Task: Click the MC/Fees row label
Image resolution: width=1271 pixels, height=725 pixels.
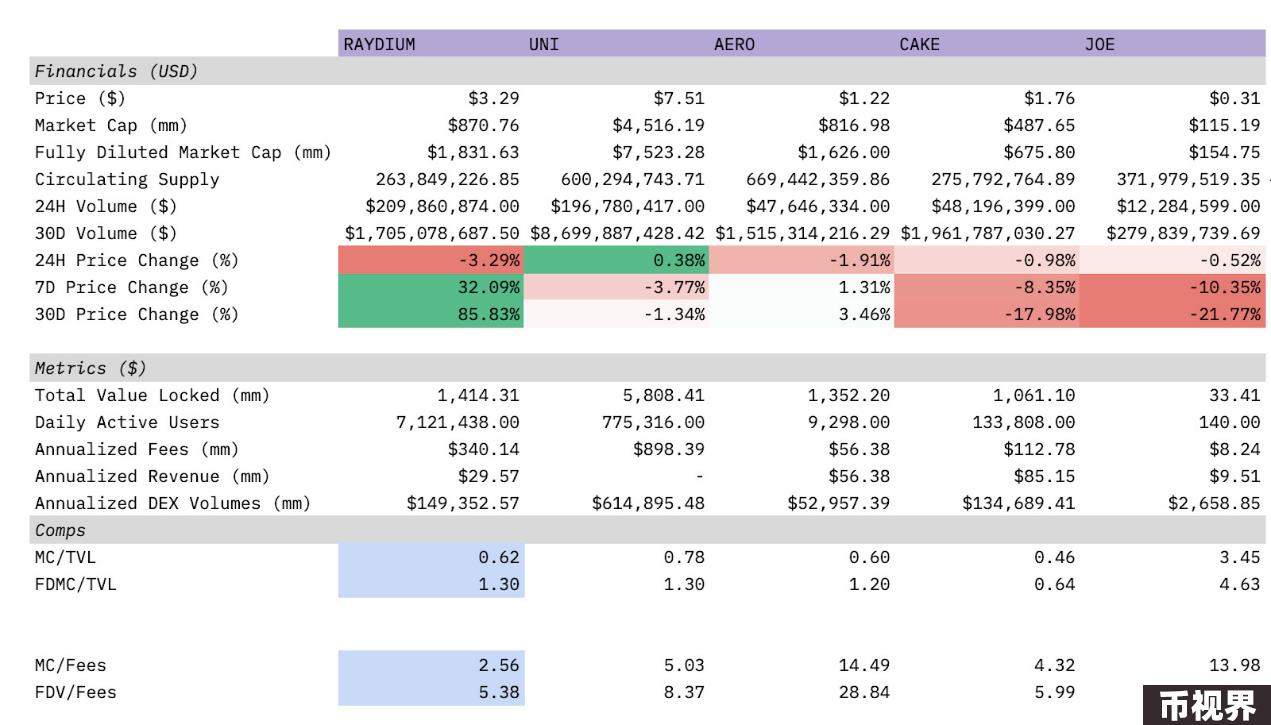Action: coord(70,665)
